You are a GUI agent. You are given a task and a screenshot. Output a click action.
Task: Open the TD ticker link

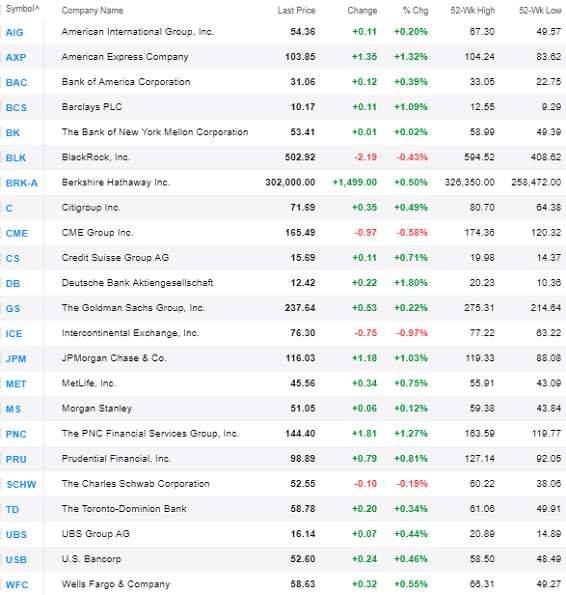point(12,509)
